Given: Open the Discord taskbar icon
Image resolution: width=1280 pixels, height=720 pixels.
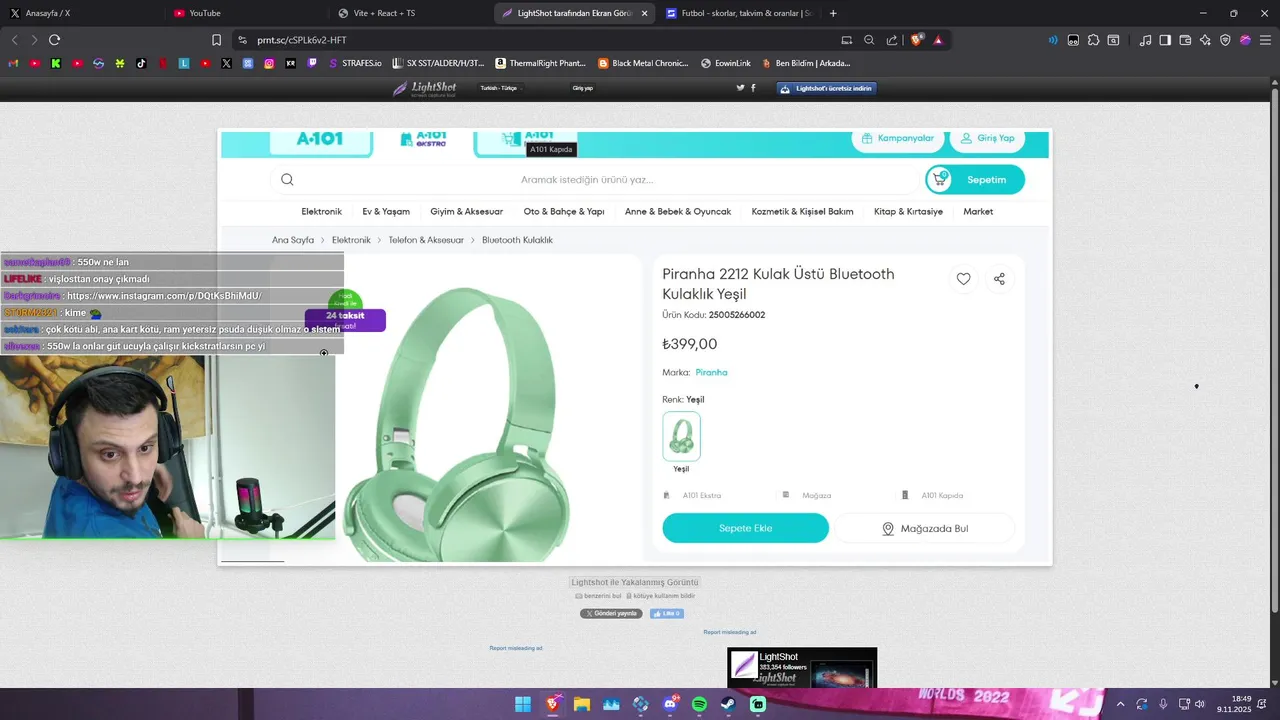Looking at the screenshot, I should click(x=670, y=704).
